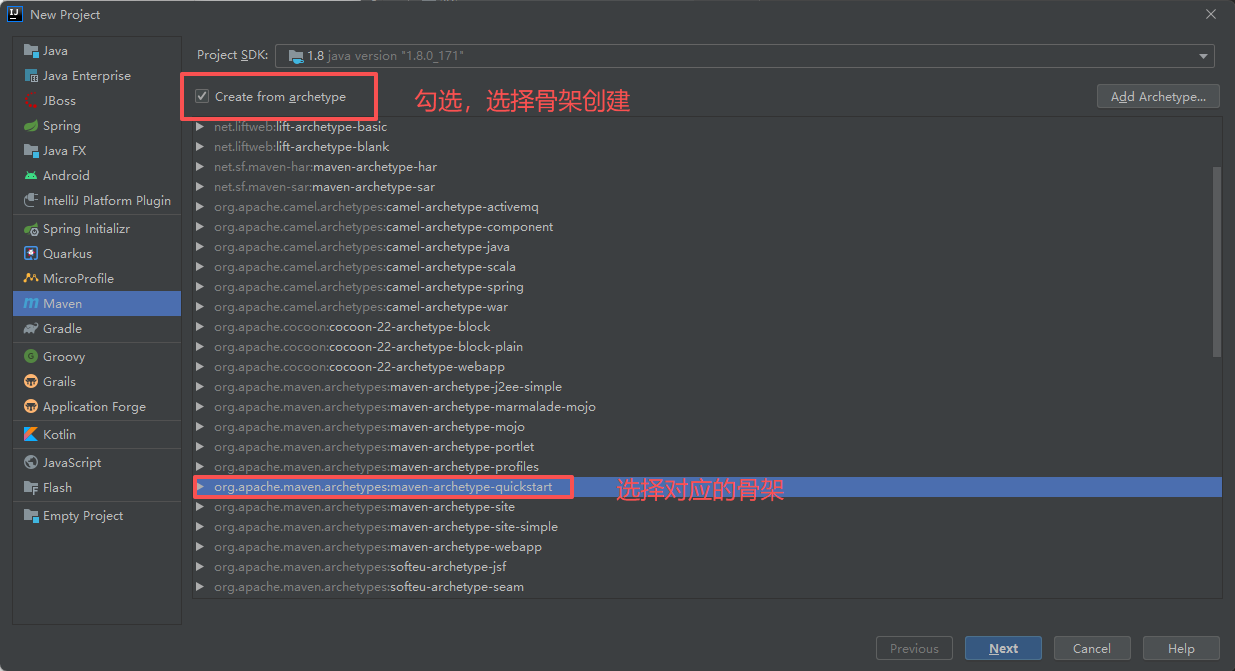The height and width of the screenshot is (671, 1235).
Task: Click the IntelliJ IDEA logo in title bar
Action: coord(15,14)
